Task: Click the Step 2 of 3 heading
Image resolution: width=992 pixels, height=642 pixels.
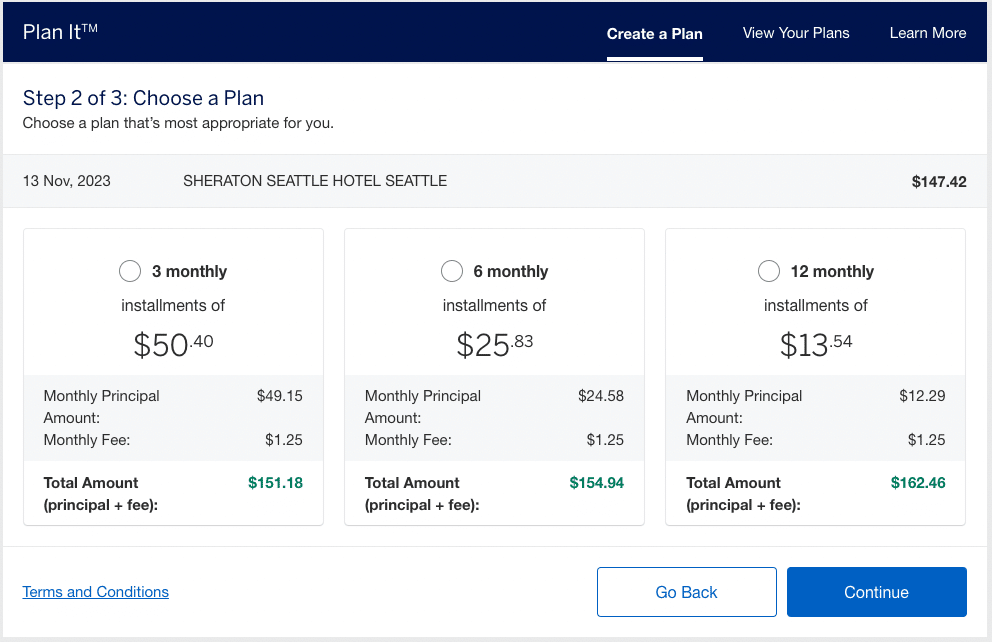Action: pyautogui.click(x=143, y=98)
